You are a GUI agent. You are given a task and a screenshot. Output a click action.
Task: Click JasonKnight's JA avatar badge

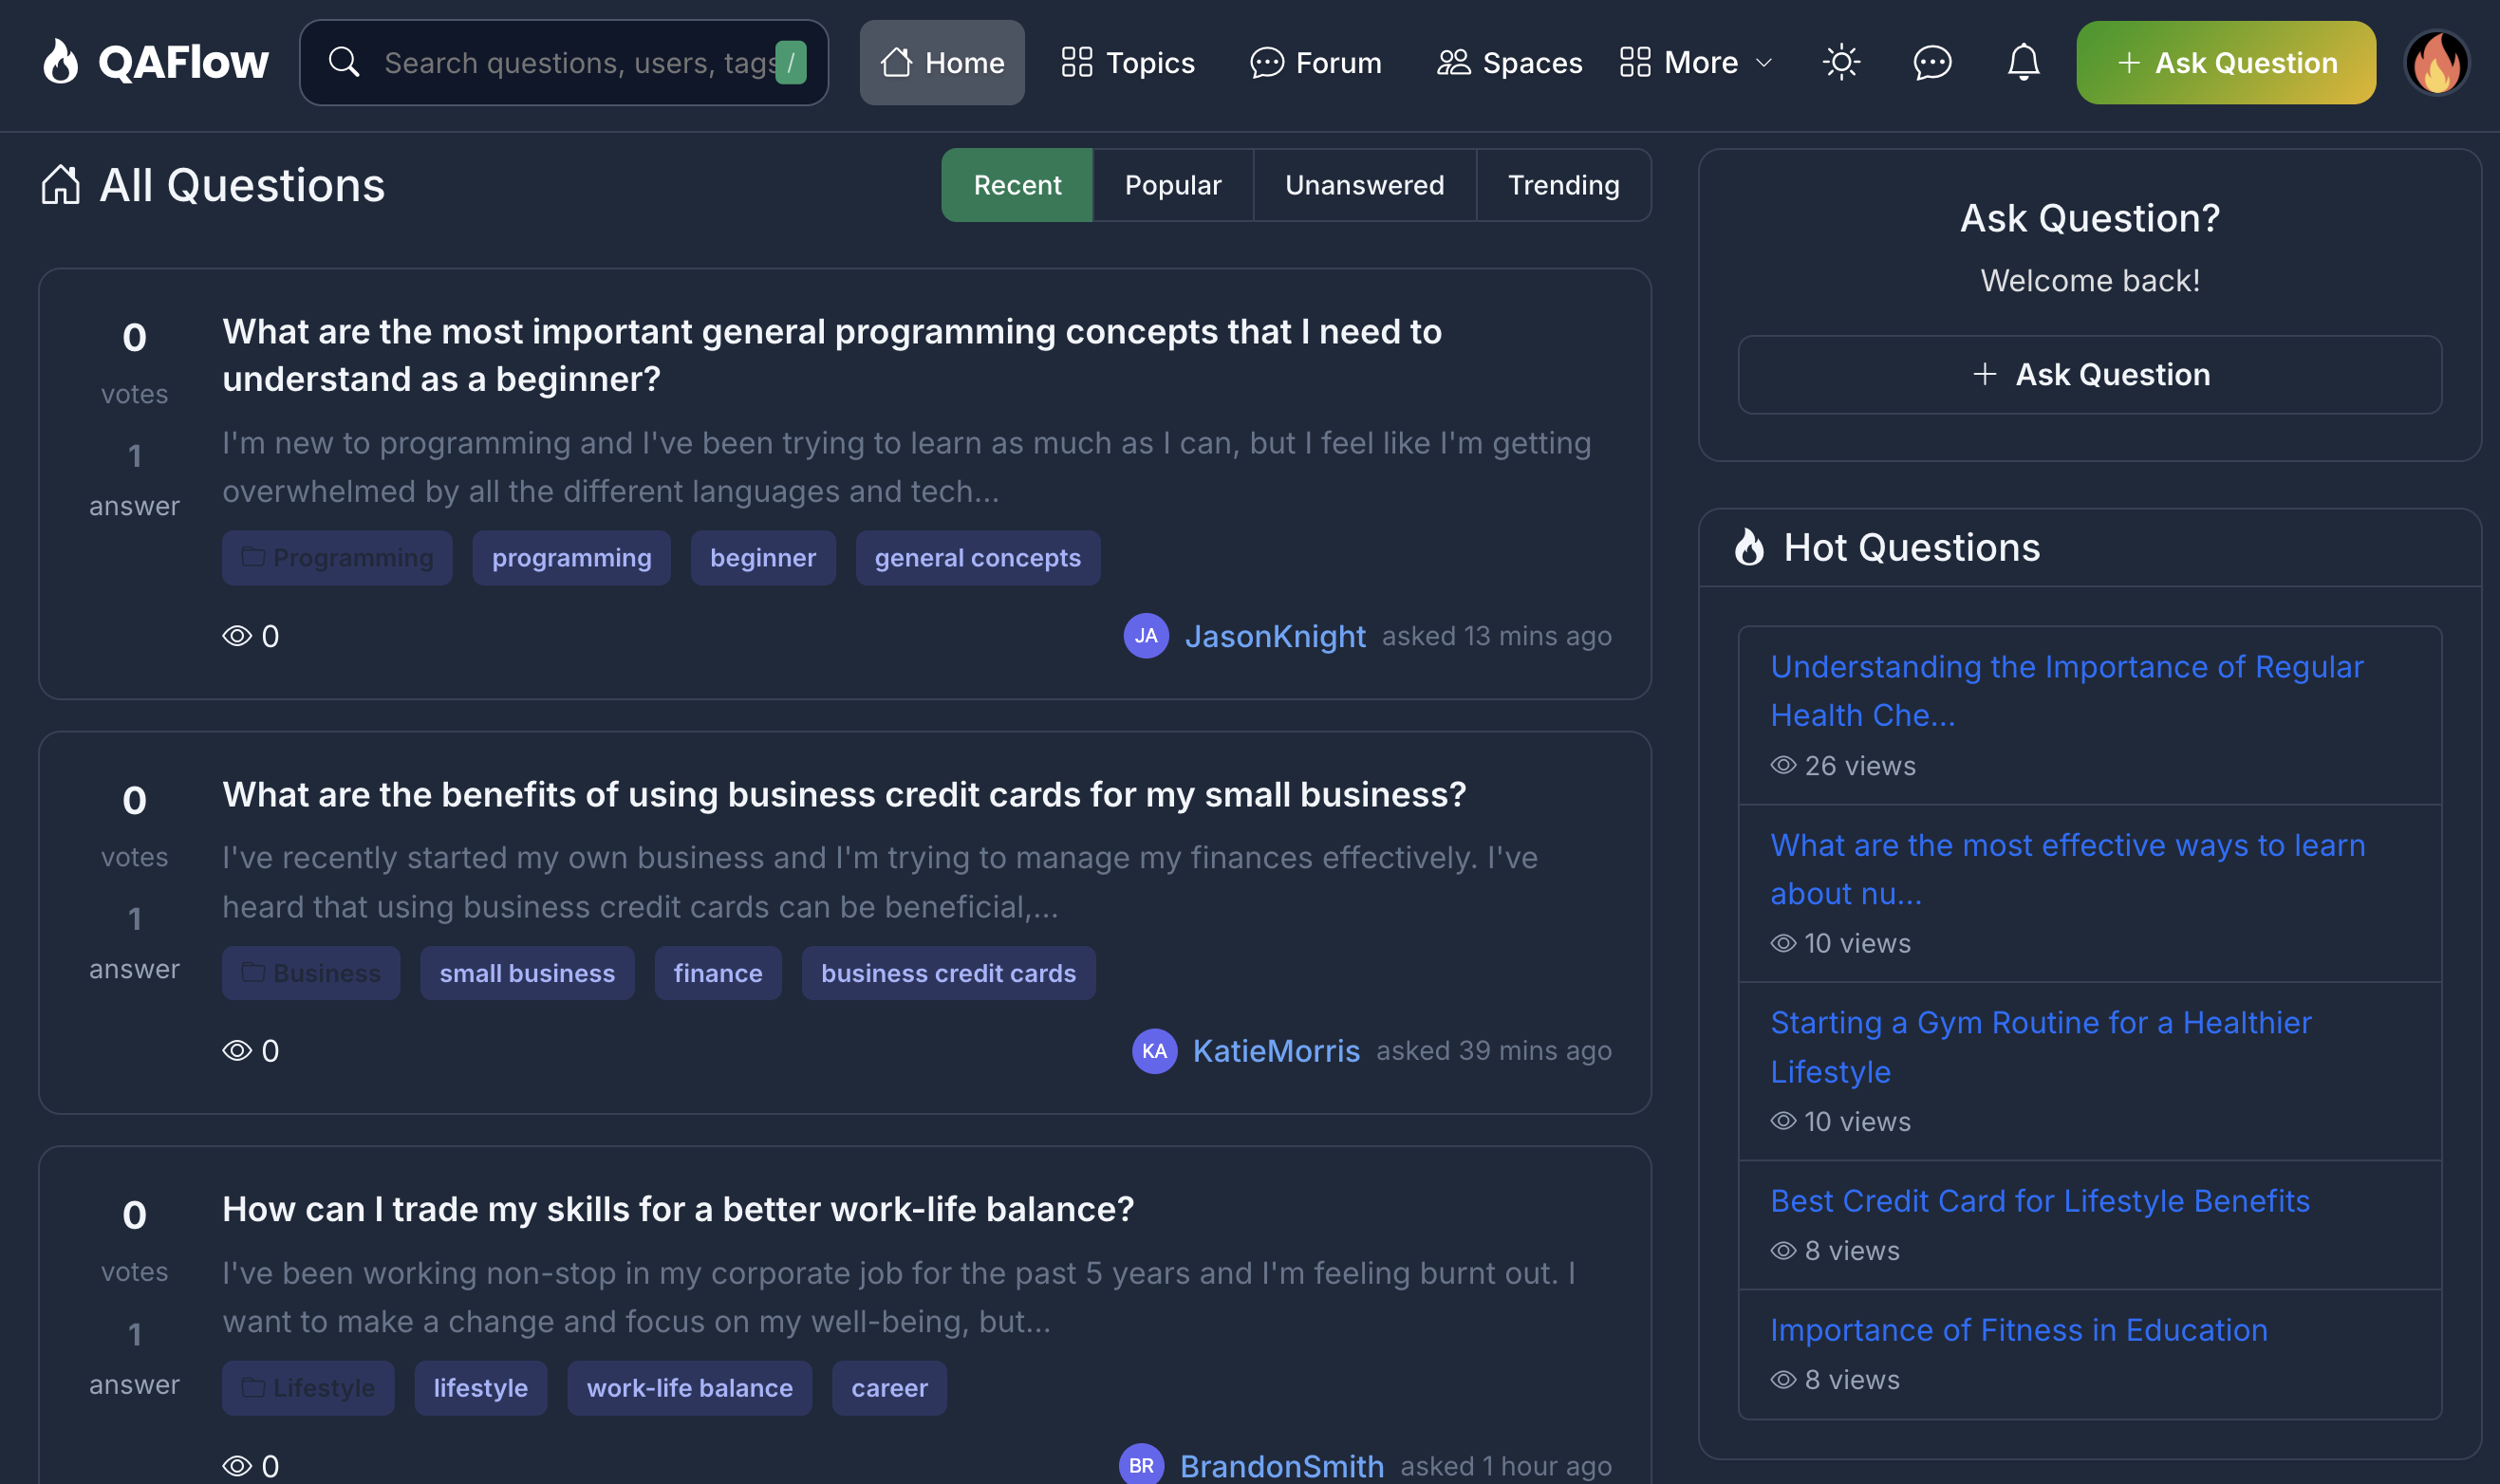tap(1146, 636)
